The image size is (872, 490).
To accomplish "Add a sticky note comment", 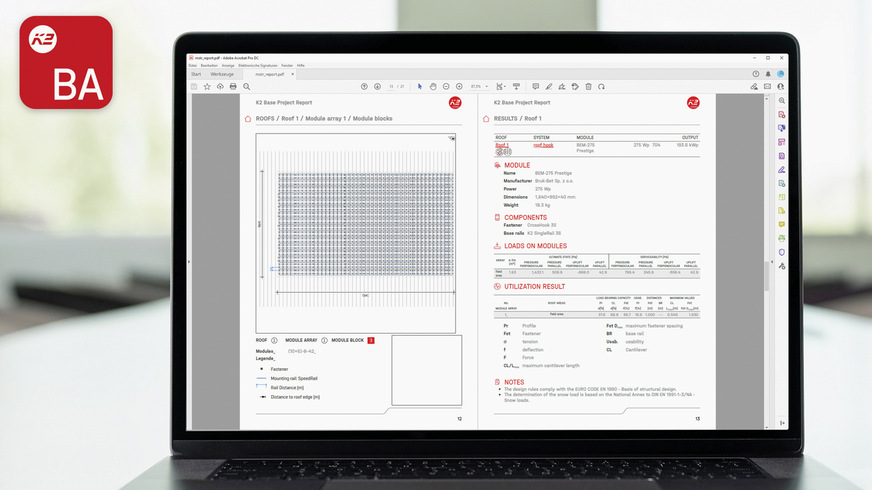I will (x=536, y=86).
